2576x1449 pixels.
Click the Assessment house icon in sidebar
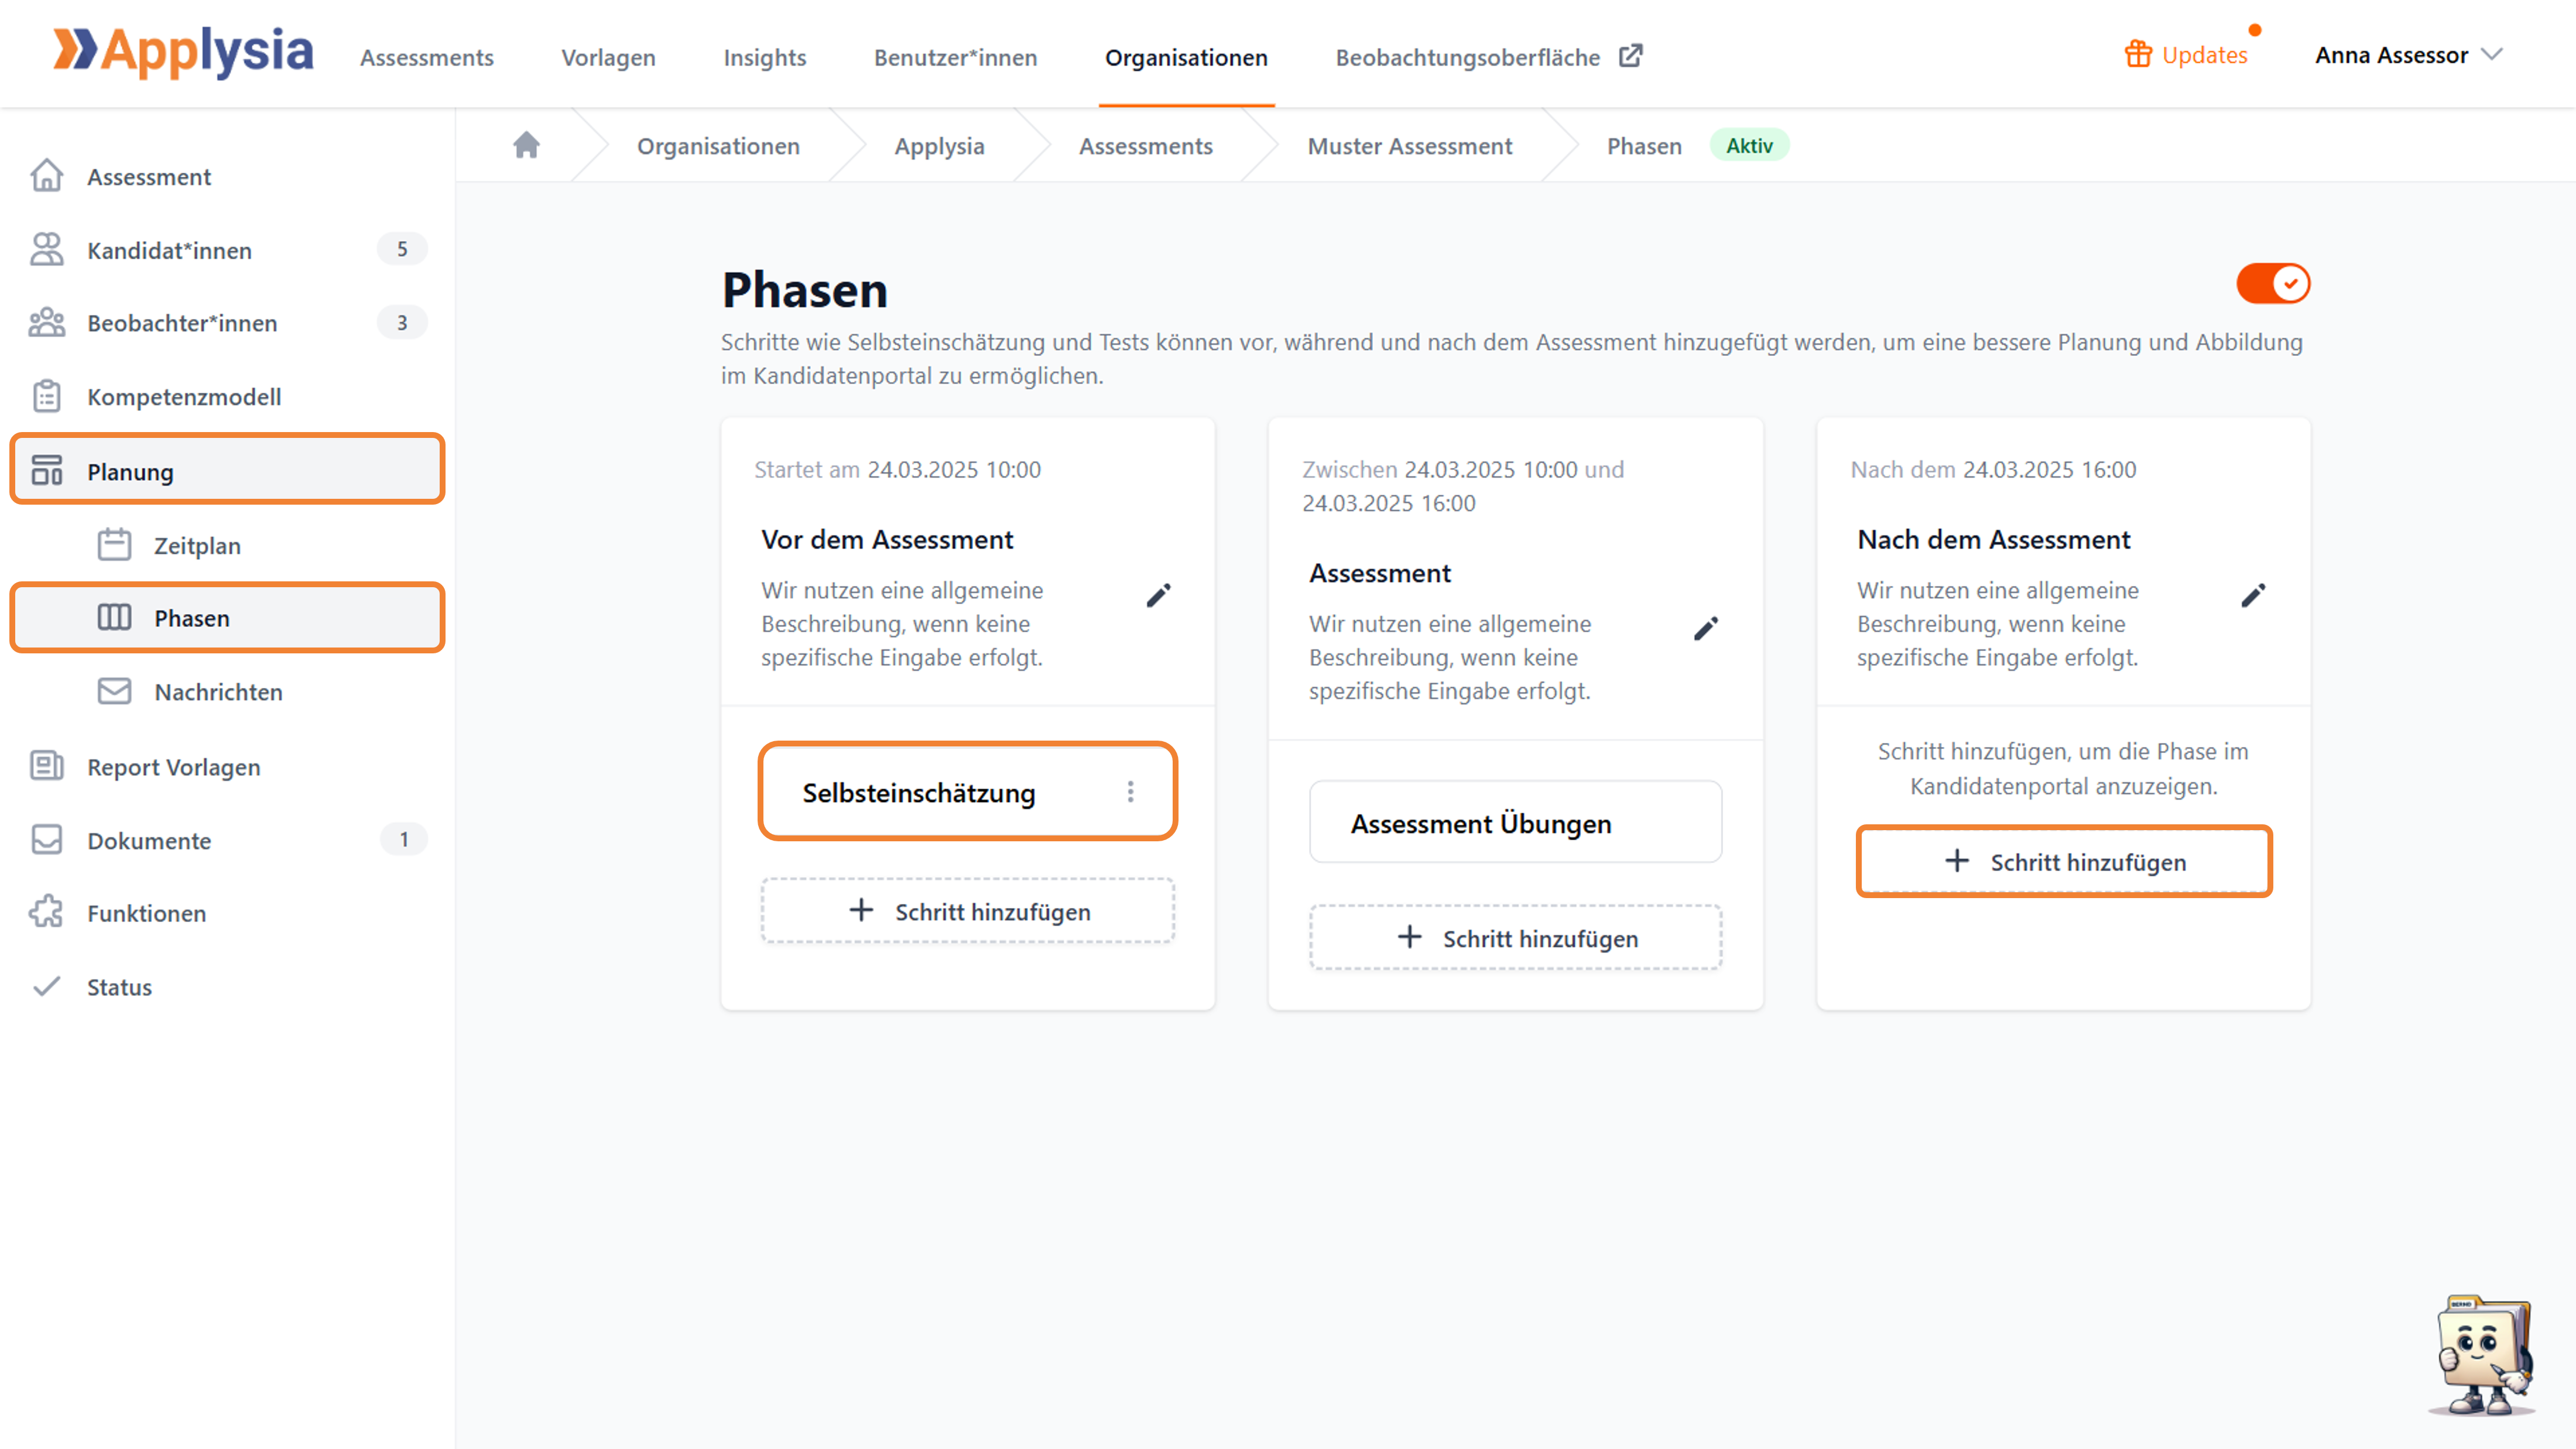click(x=47, y=176)
